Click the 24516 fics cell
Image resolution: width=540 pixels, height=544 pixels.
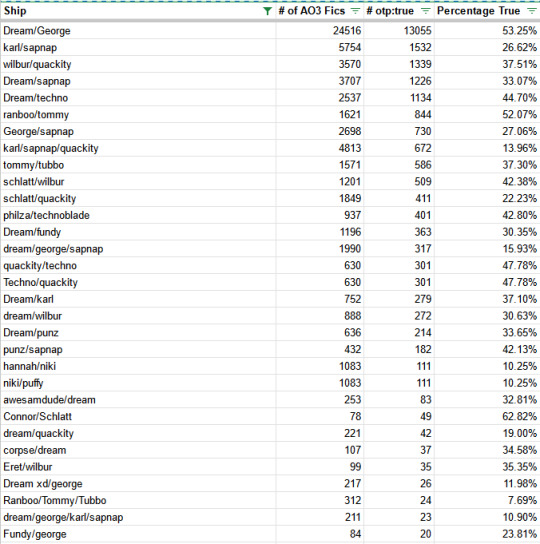320,31
